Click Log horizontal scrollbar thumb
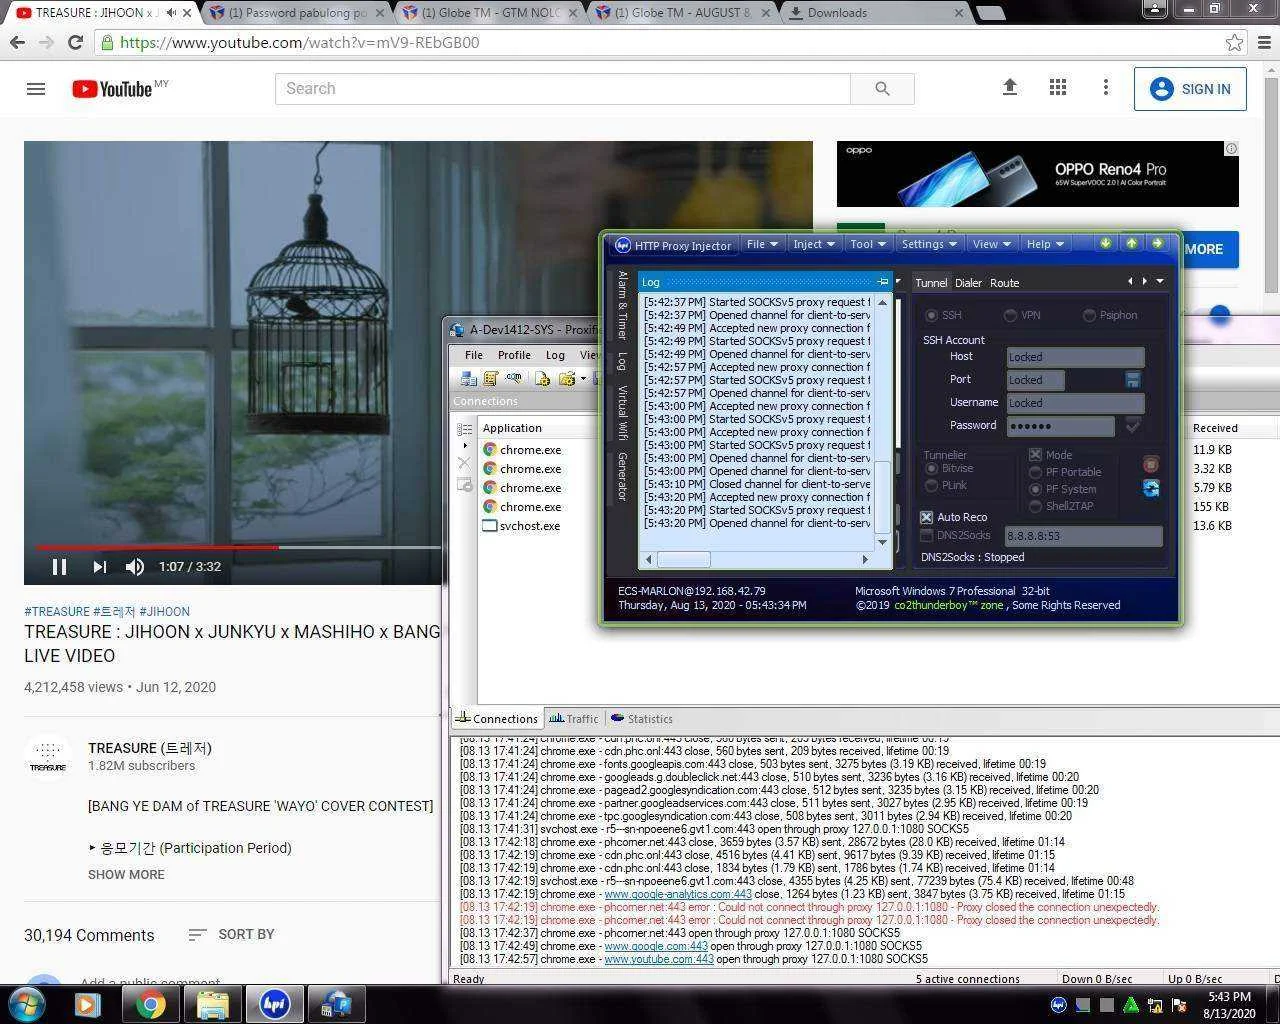Screen dimensions: 1280x1024 (x=683, y=559)
